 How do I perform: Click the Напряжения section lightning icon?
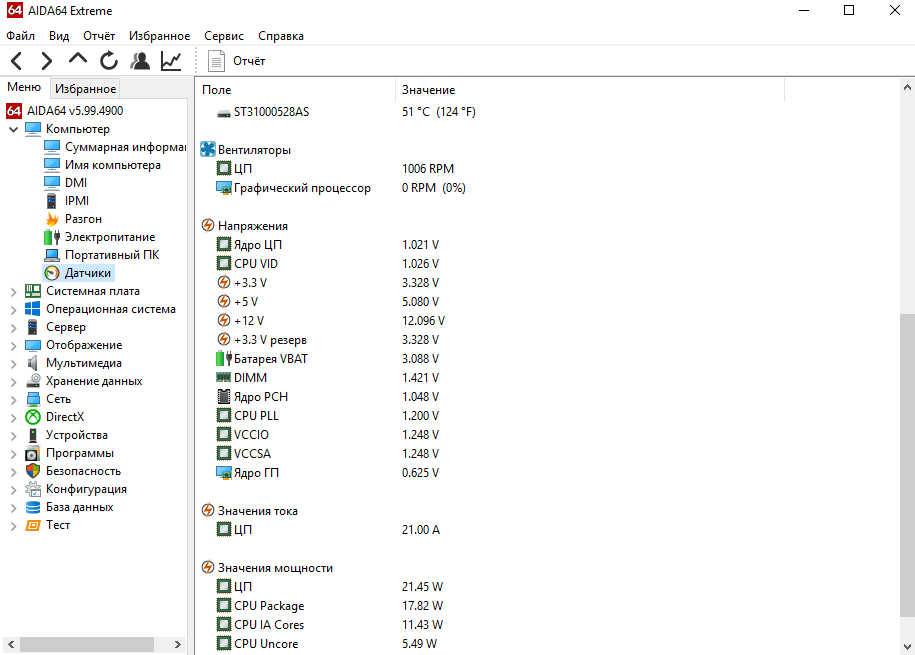coord(208,225)
